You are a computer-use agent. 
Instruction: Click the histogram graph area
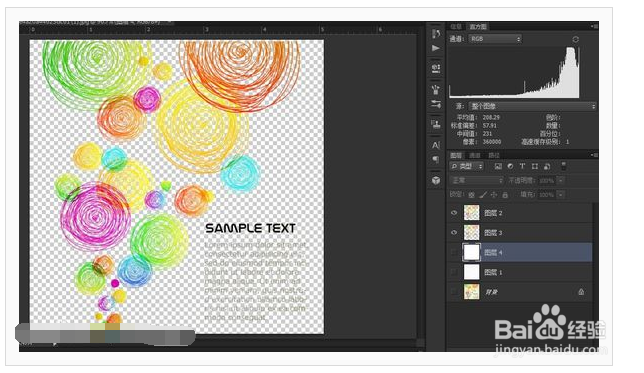tap(514, 72)
